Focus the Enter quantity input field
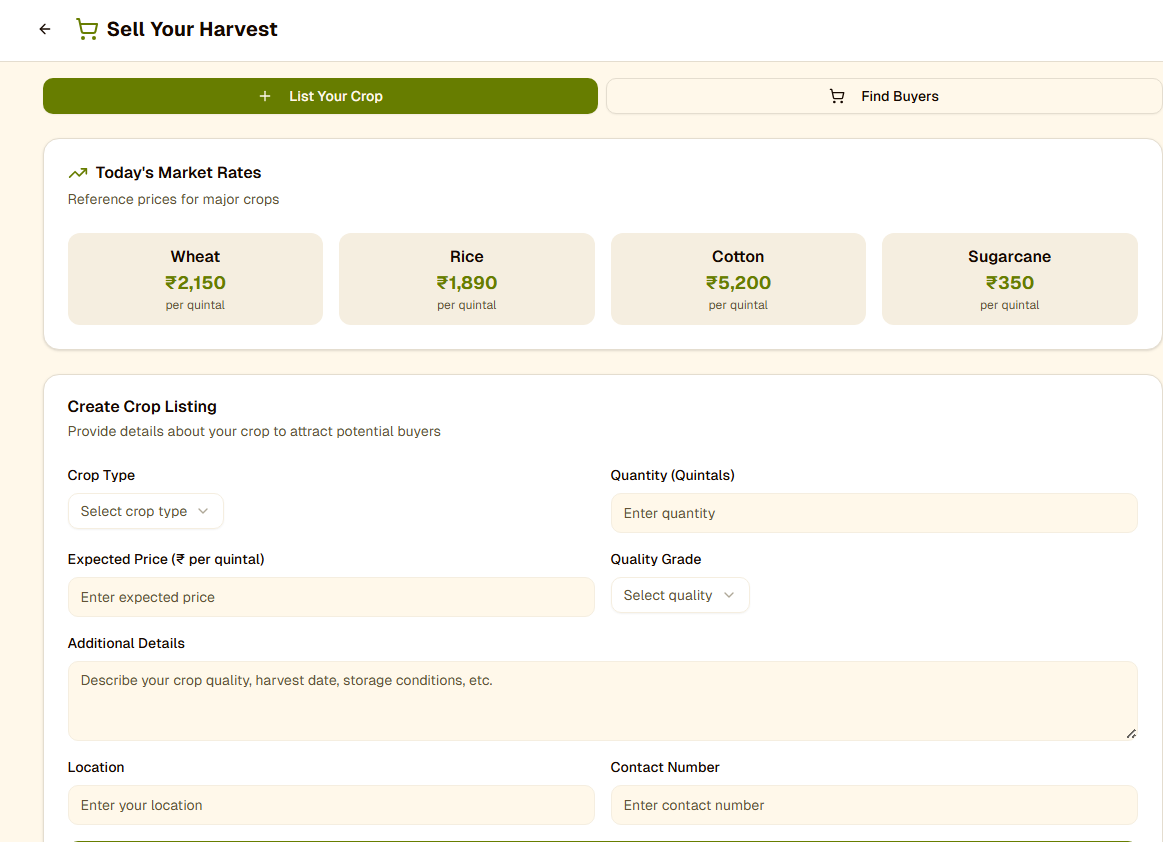Viewport: 1163px width, 842px height. [x=873, y=513]
